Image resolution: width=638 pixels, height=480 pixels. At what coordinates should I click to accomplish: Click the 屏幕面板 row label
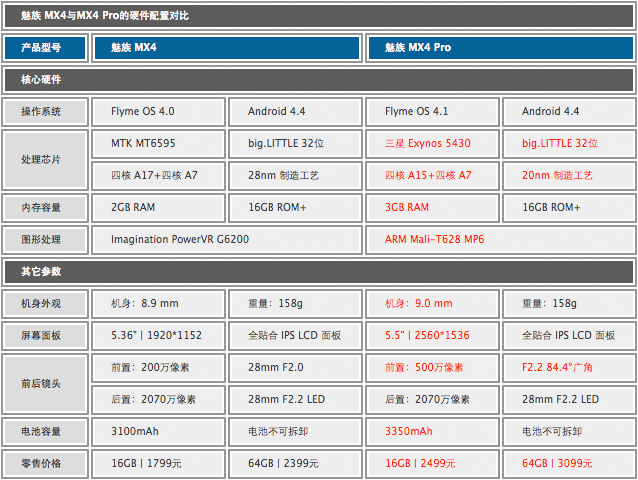pyautogui.click(x=45, y=336)
